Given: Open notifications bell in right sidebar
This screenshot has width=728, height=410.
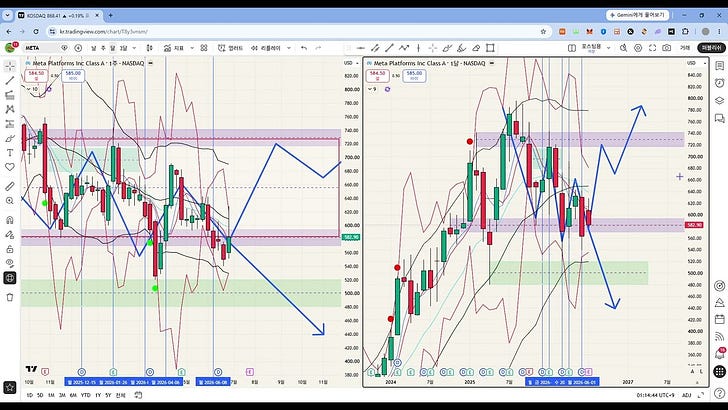Looking at the screenshot, I should [x=719, y=354].
